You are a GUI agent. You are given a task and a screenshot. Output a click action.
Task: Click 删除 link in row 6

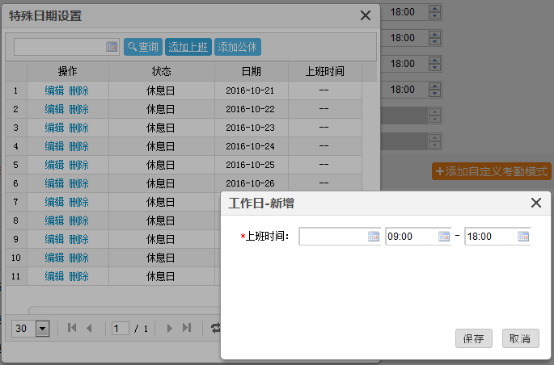79,183
